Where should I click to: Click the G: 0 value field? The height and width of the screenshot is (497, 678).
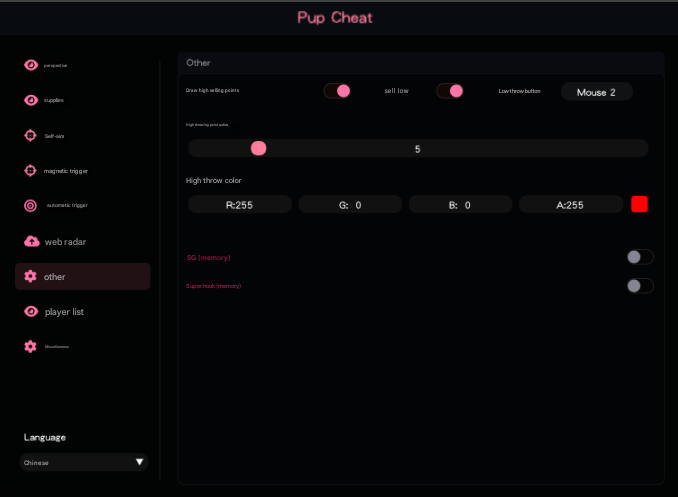(350, 205)
